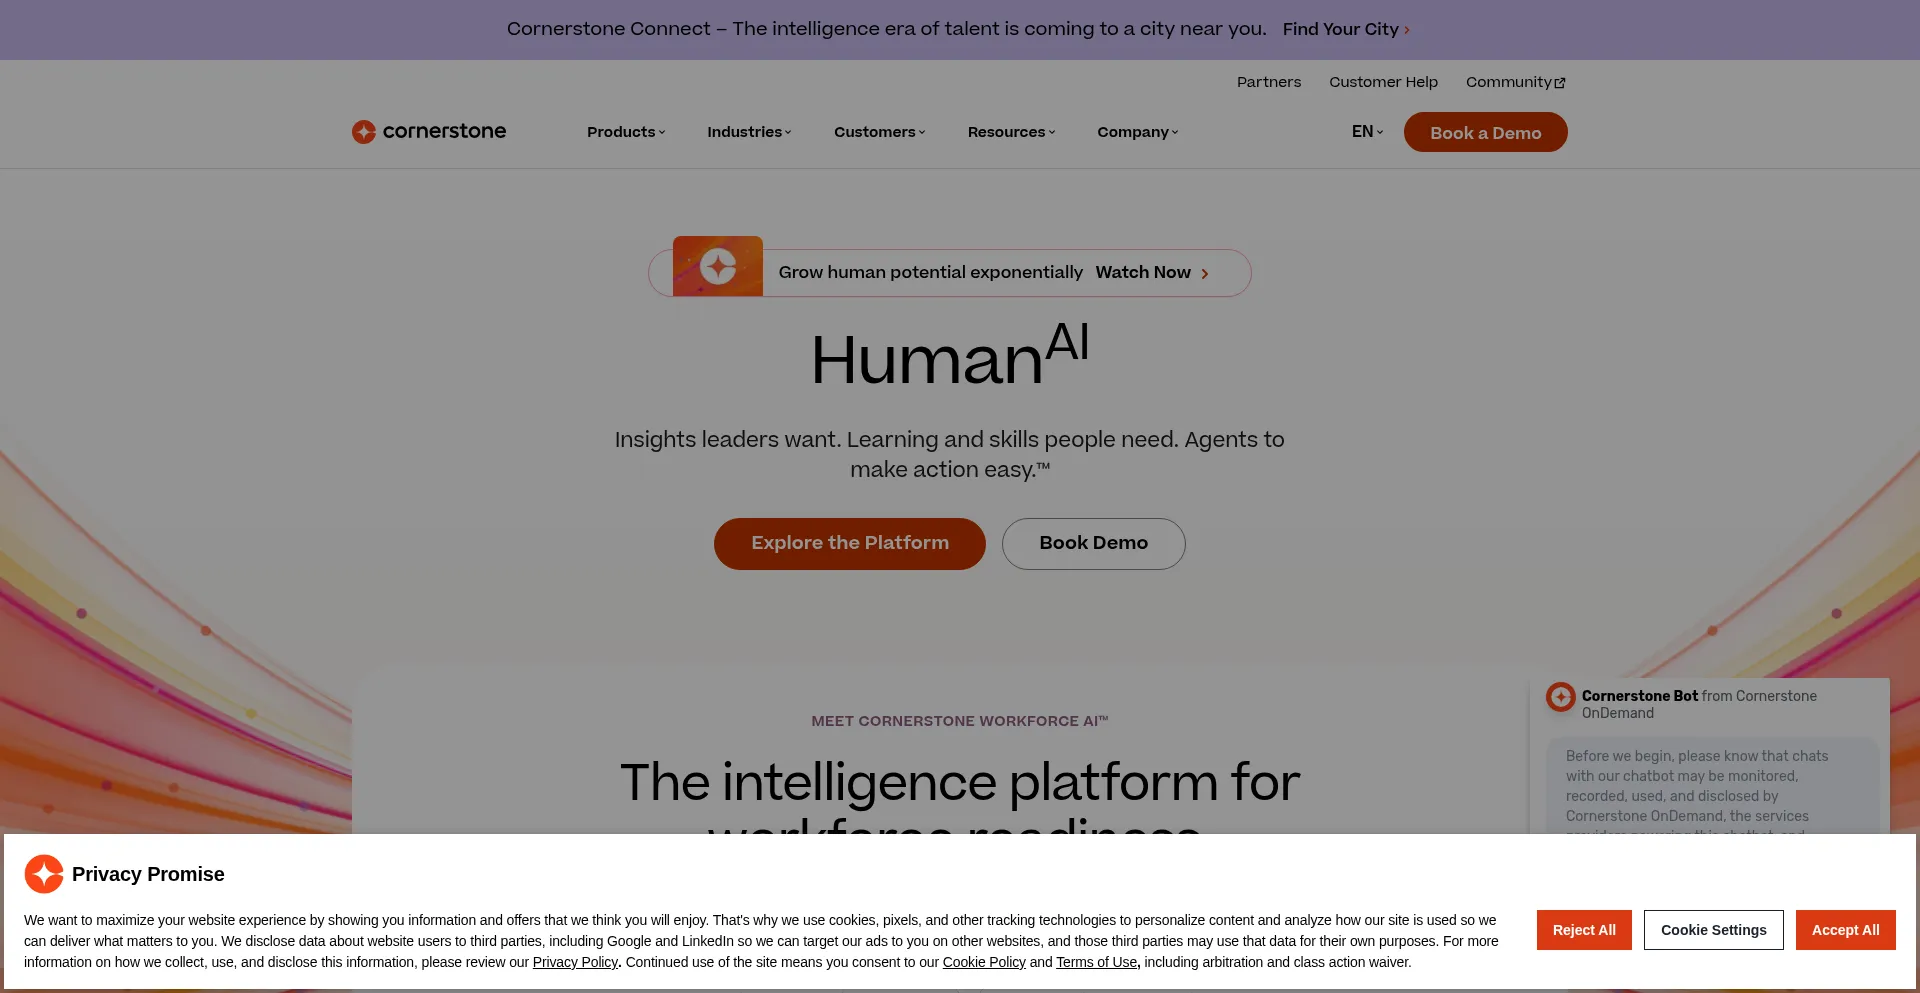Screen dimensions: 1920x993
Task: Expand the Company menu
Action: [x=1138, y=132]
